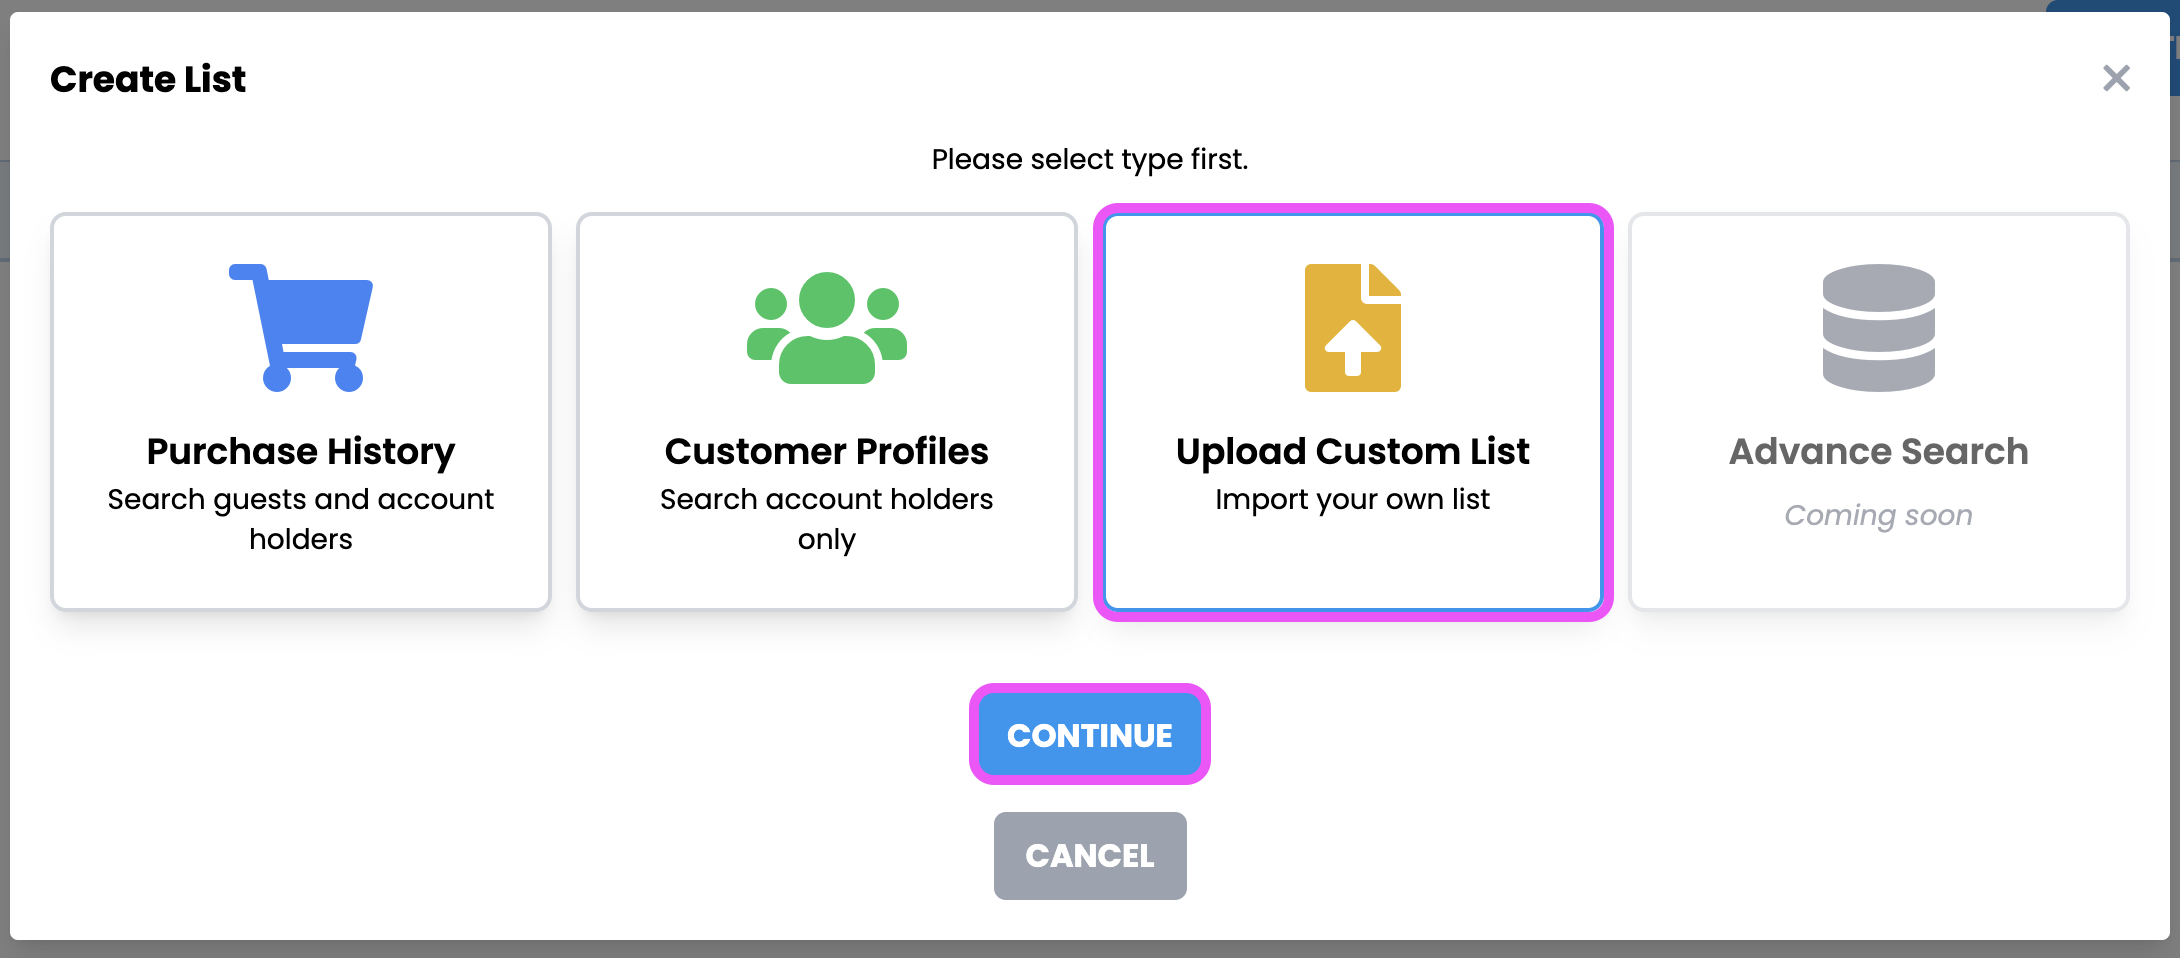2180x958 pixels.
Task: Click the gray database icon
Action: pyautogui.click(x=1878, y=328)
